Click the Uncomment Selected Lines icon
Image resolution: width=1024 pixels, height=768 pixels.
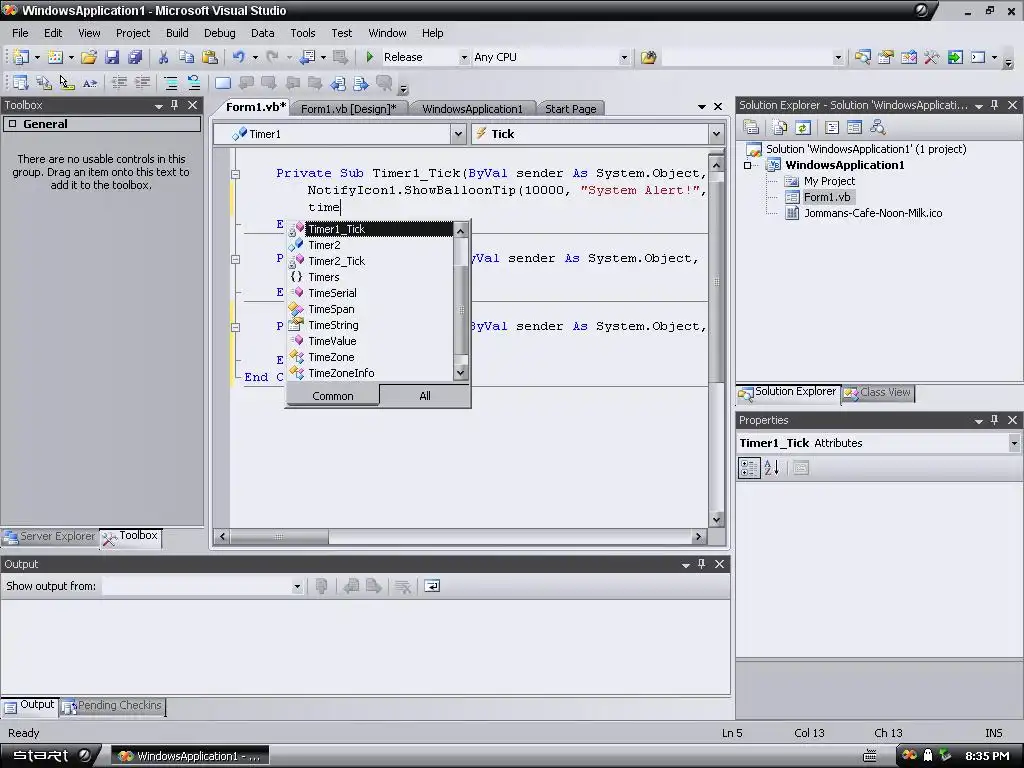click(194, 83)
